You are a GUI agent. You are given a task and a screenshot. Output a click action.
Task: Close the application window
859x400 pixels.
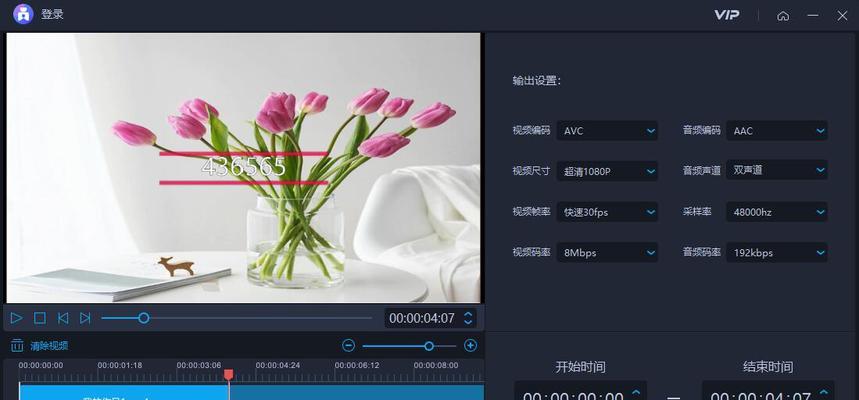pos(843,16)
